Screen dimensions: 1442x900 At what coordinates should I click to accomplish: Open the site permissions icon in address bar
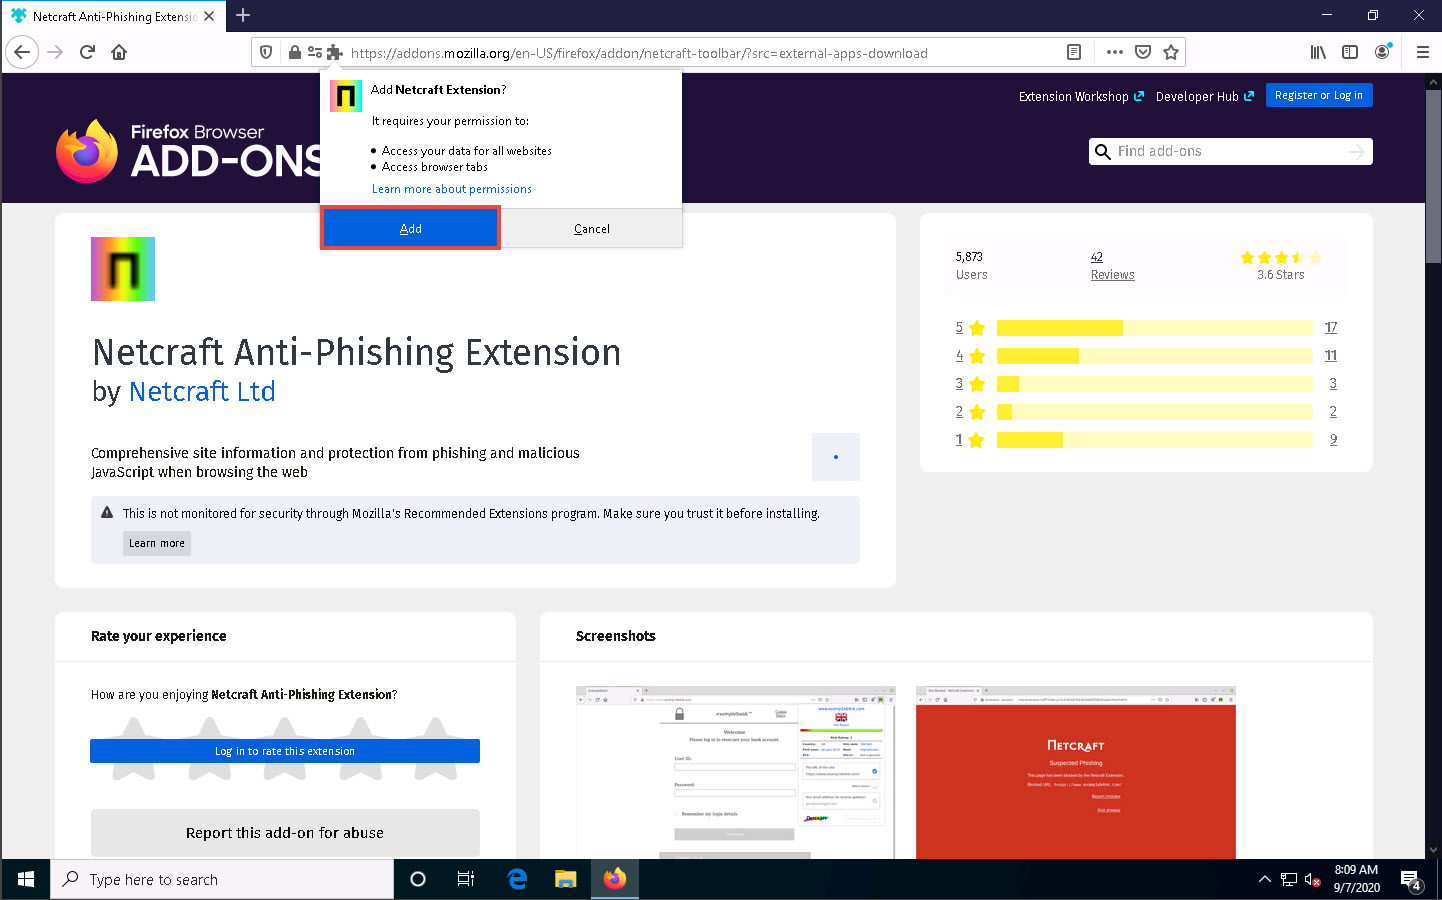click(315, 53)
